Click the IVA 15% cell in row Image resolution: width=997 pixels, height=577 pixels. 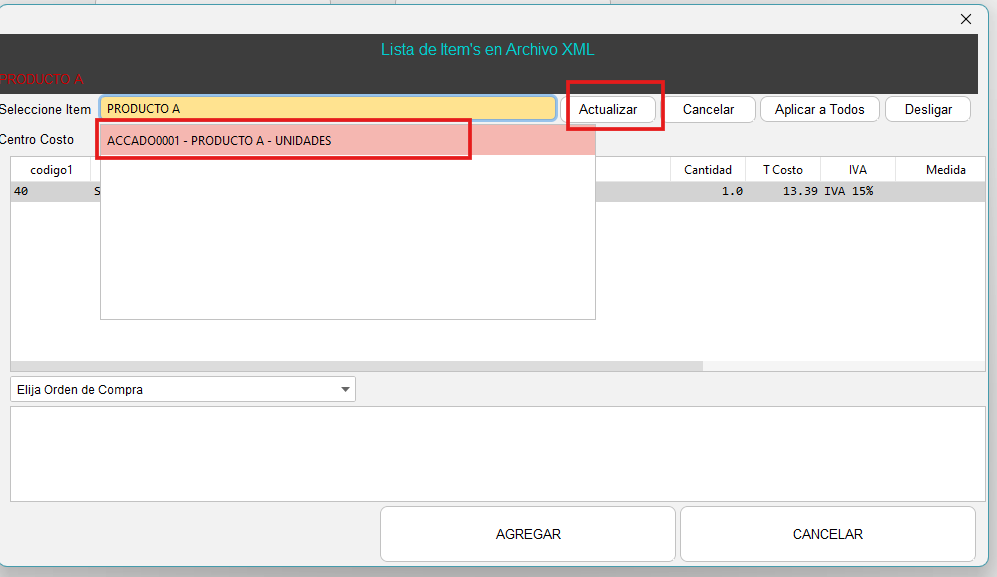[848, 191]
